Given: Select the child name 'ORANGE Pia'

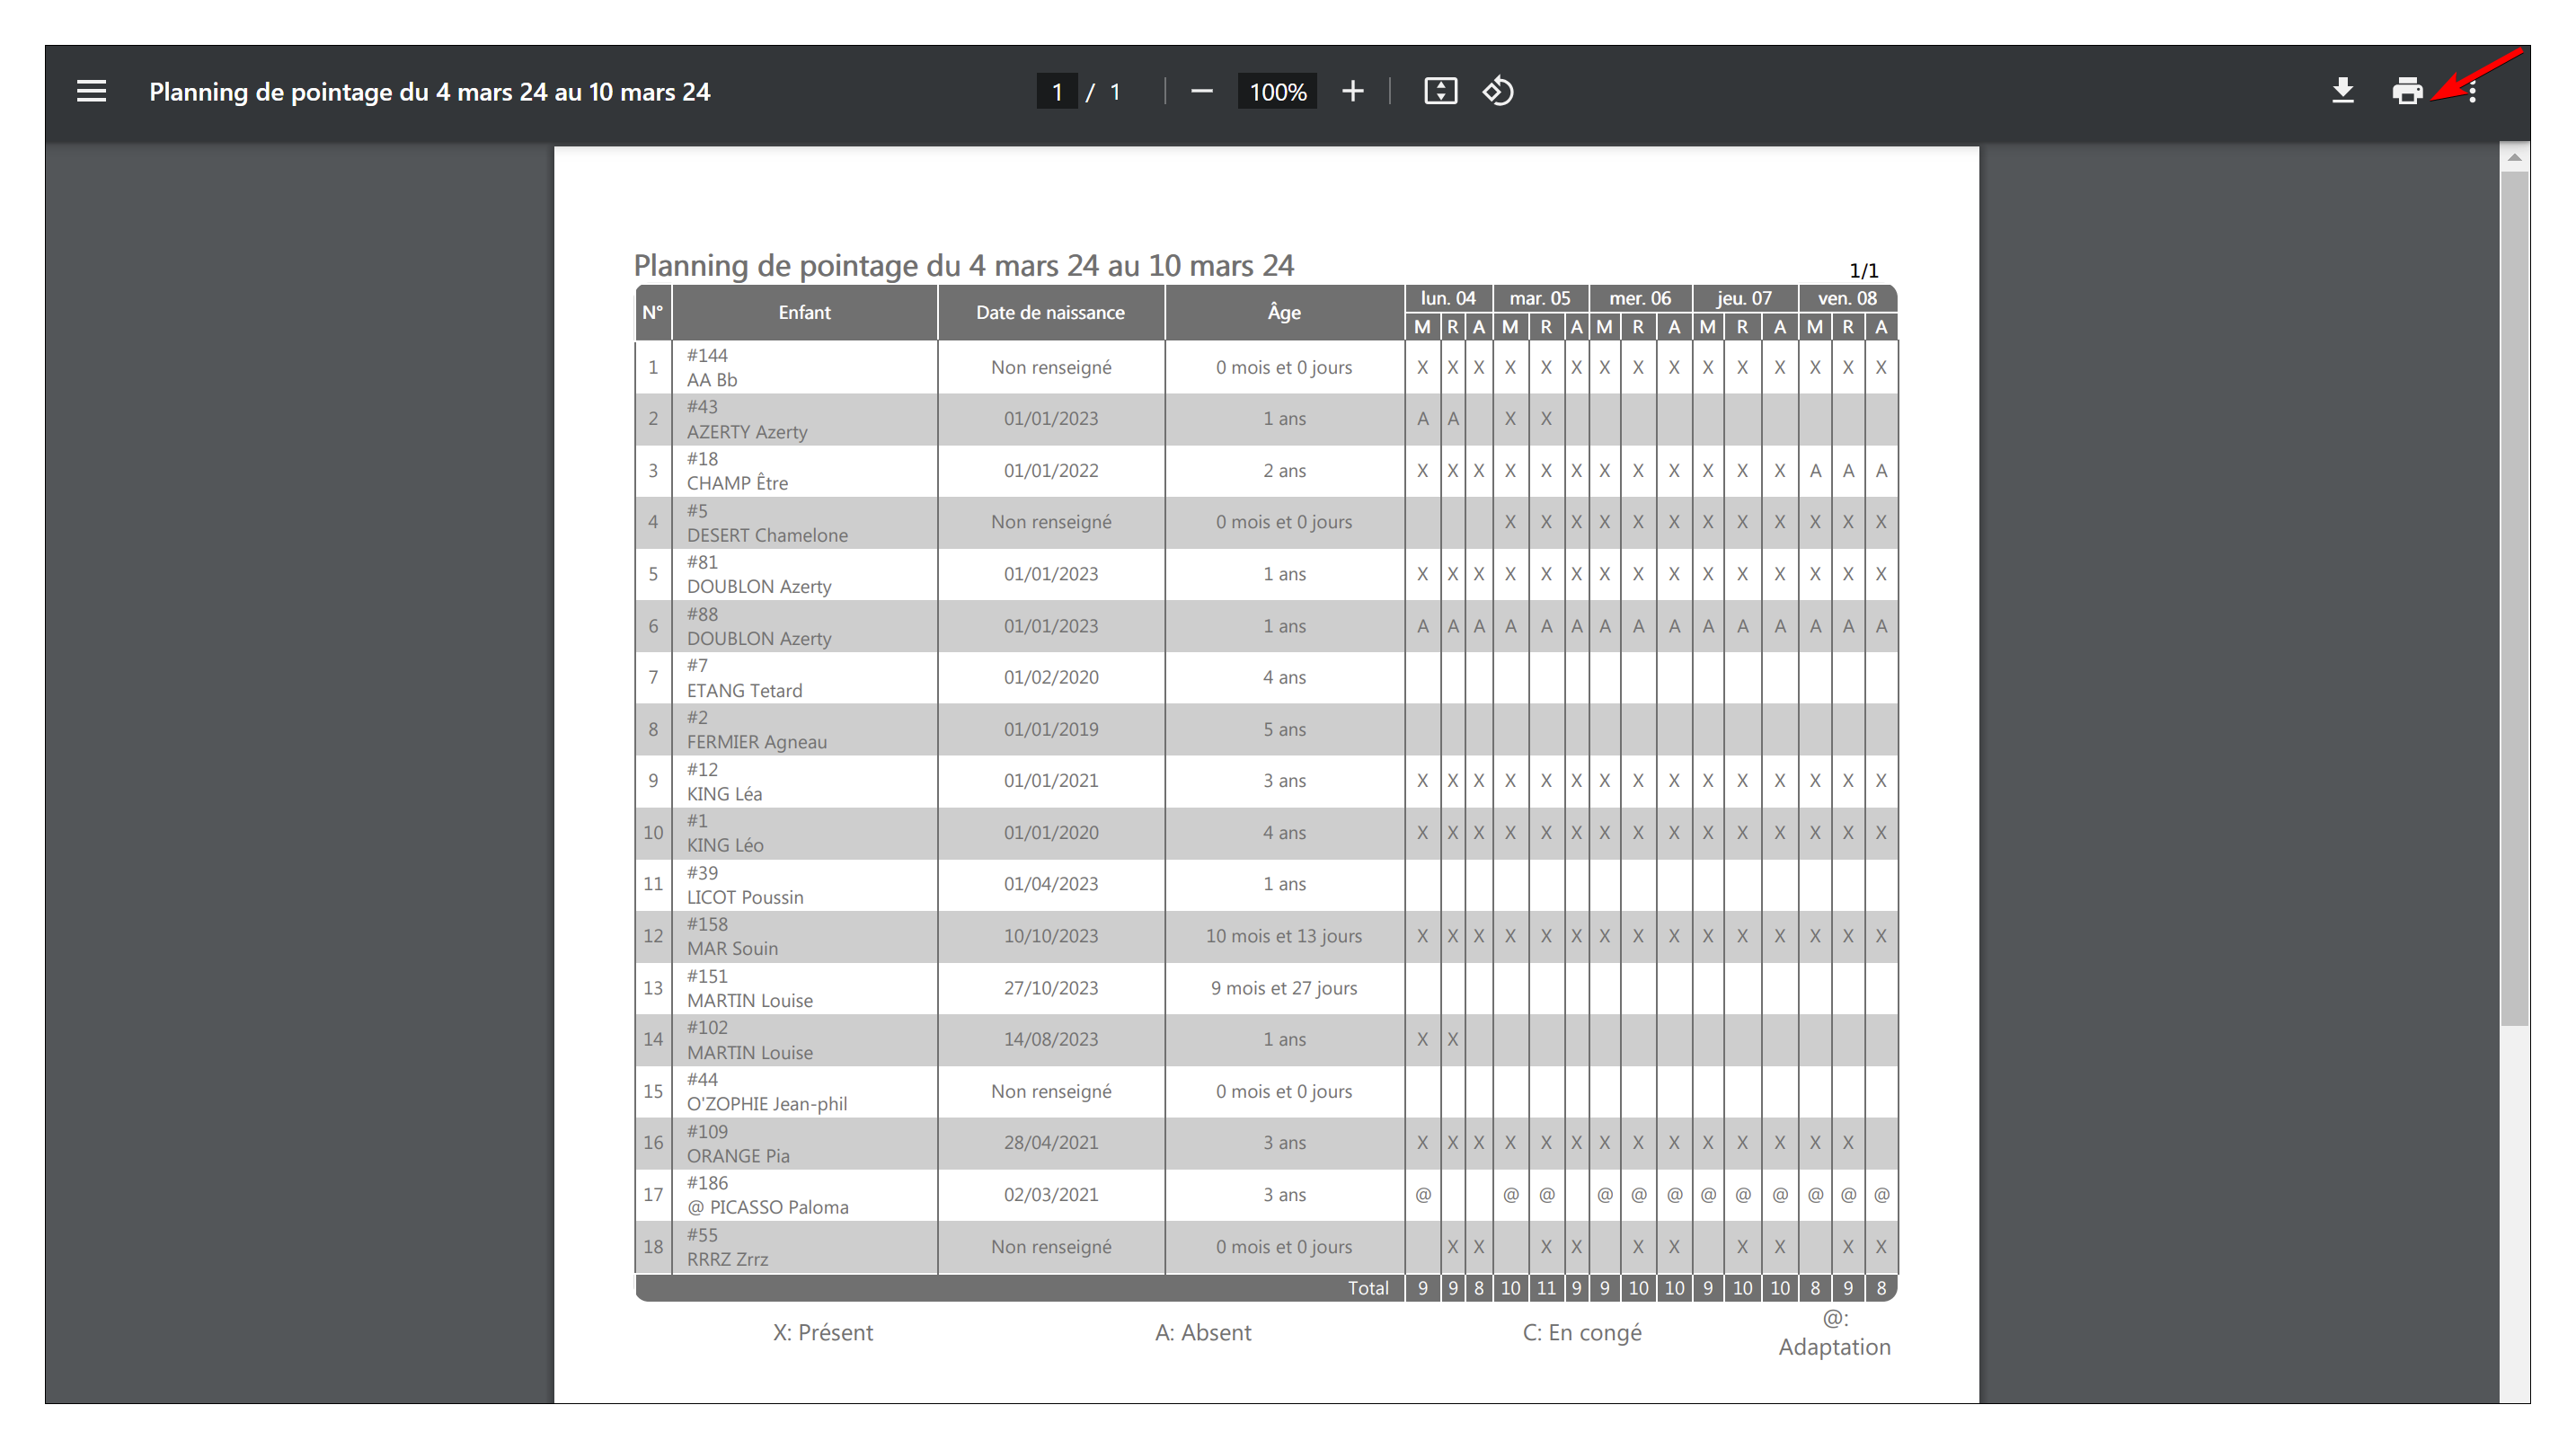Looking at the screenshot, I should click(738, 1156).
